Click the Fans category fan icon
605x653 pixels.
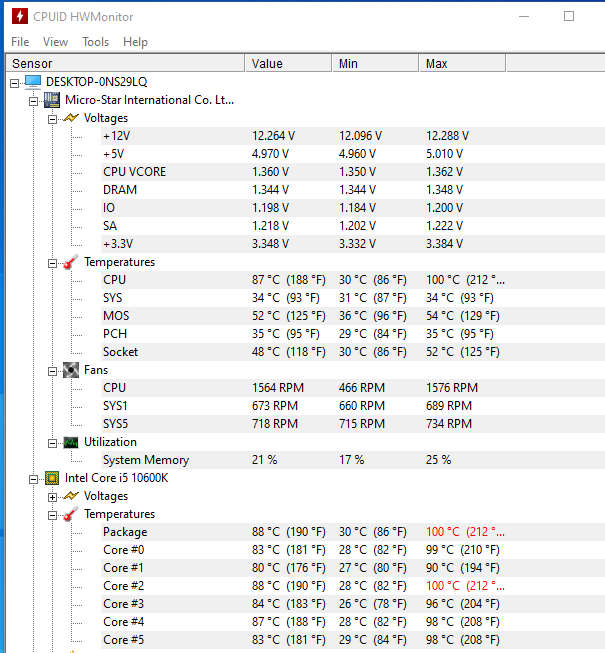pyautogui.click(x=71, y=370)
